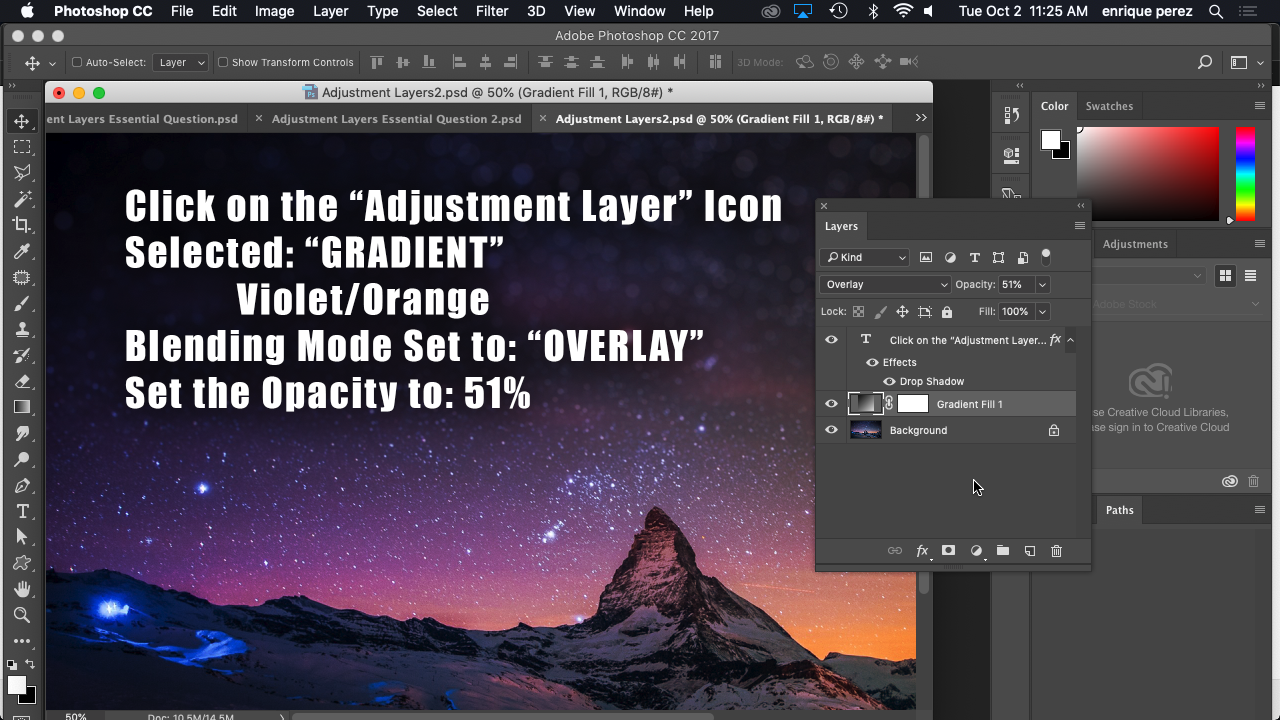Pick a hue on the rainbow spectrum strip

(1245, 174)
